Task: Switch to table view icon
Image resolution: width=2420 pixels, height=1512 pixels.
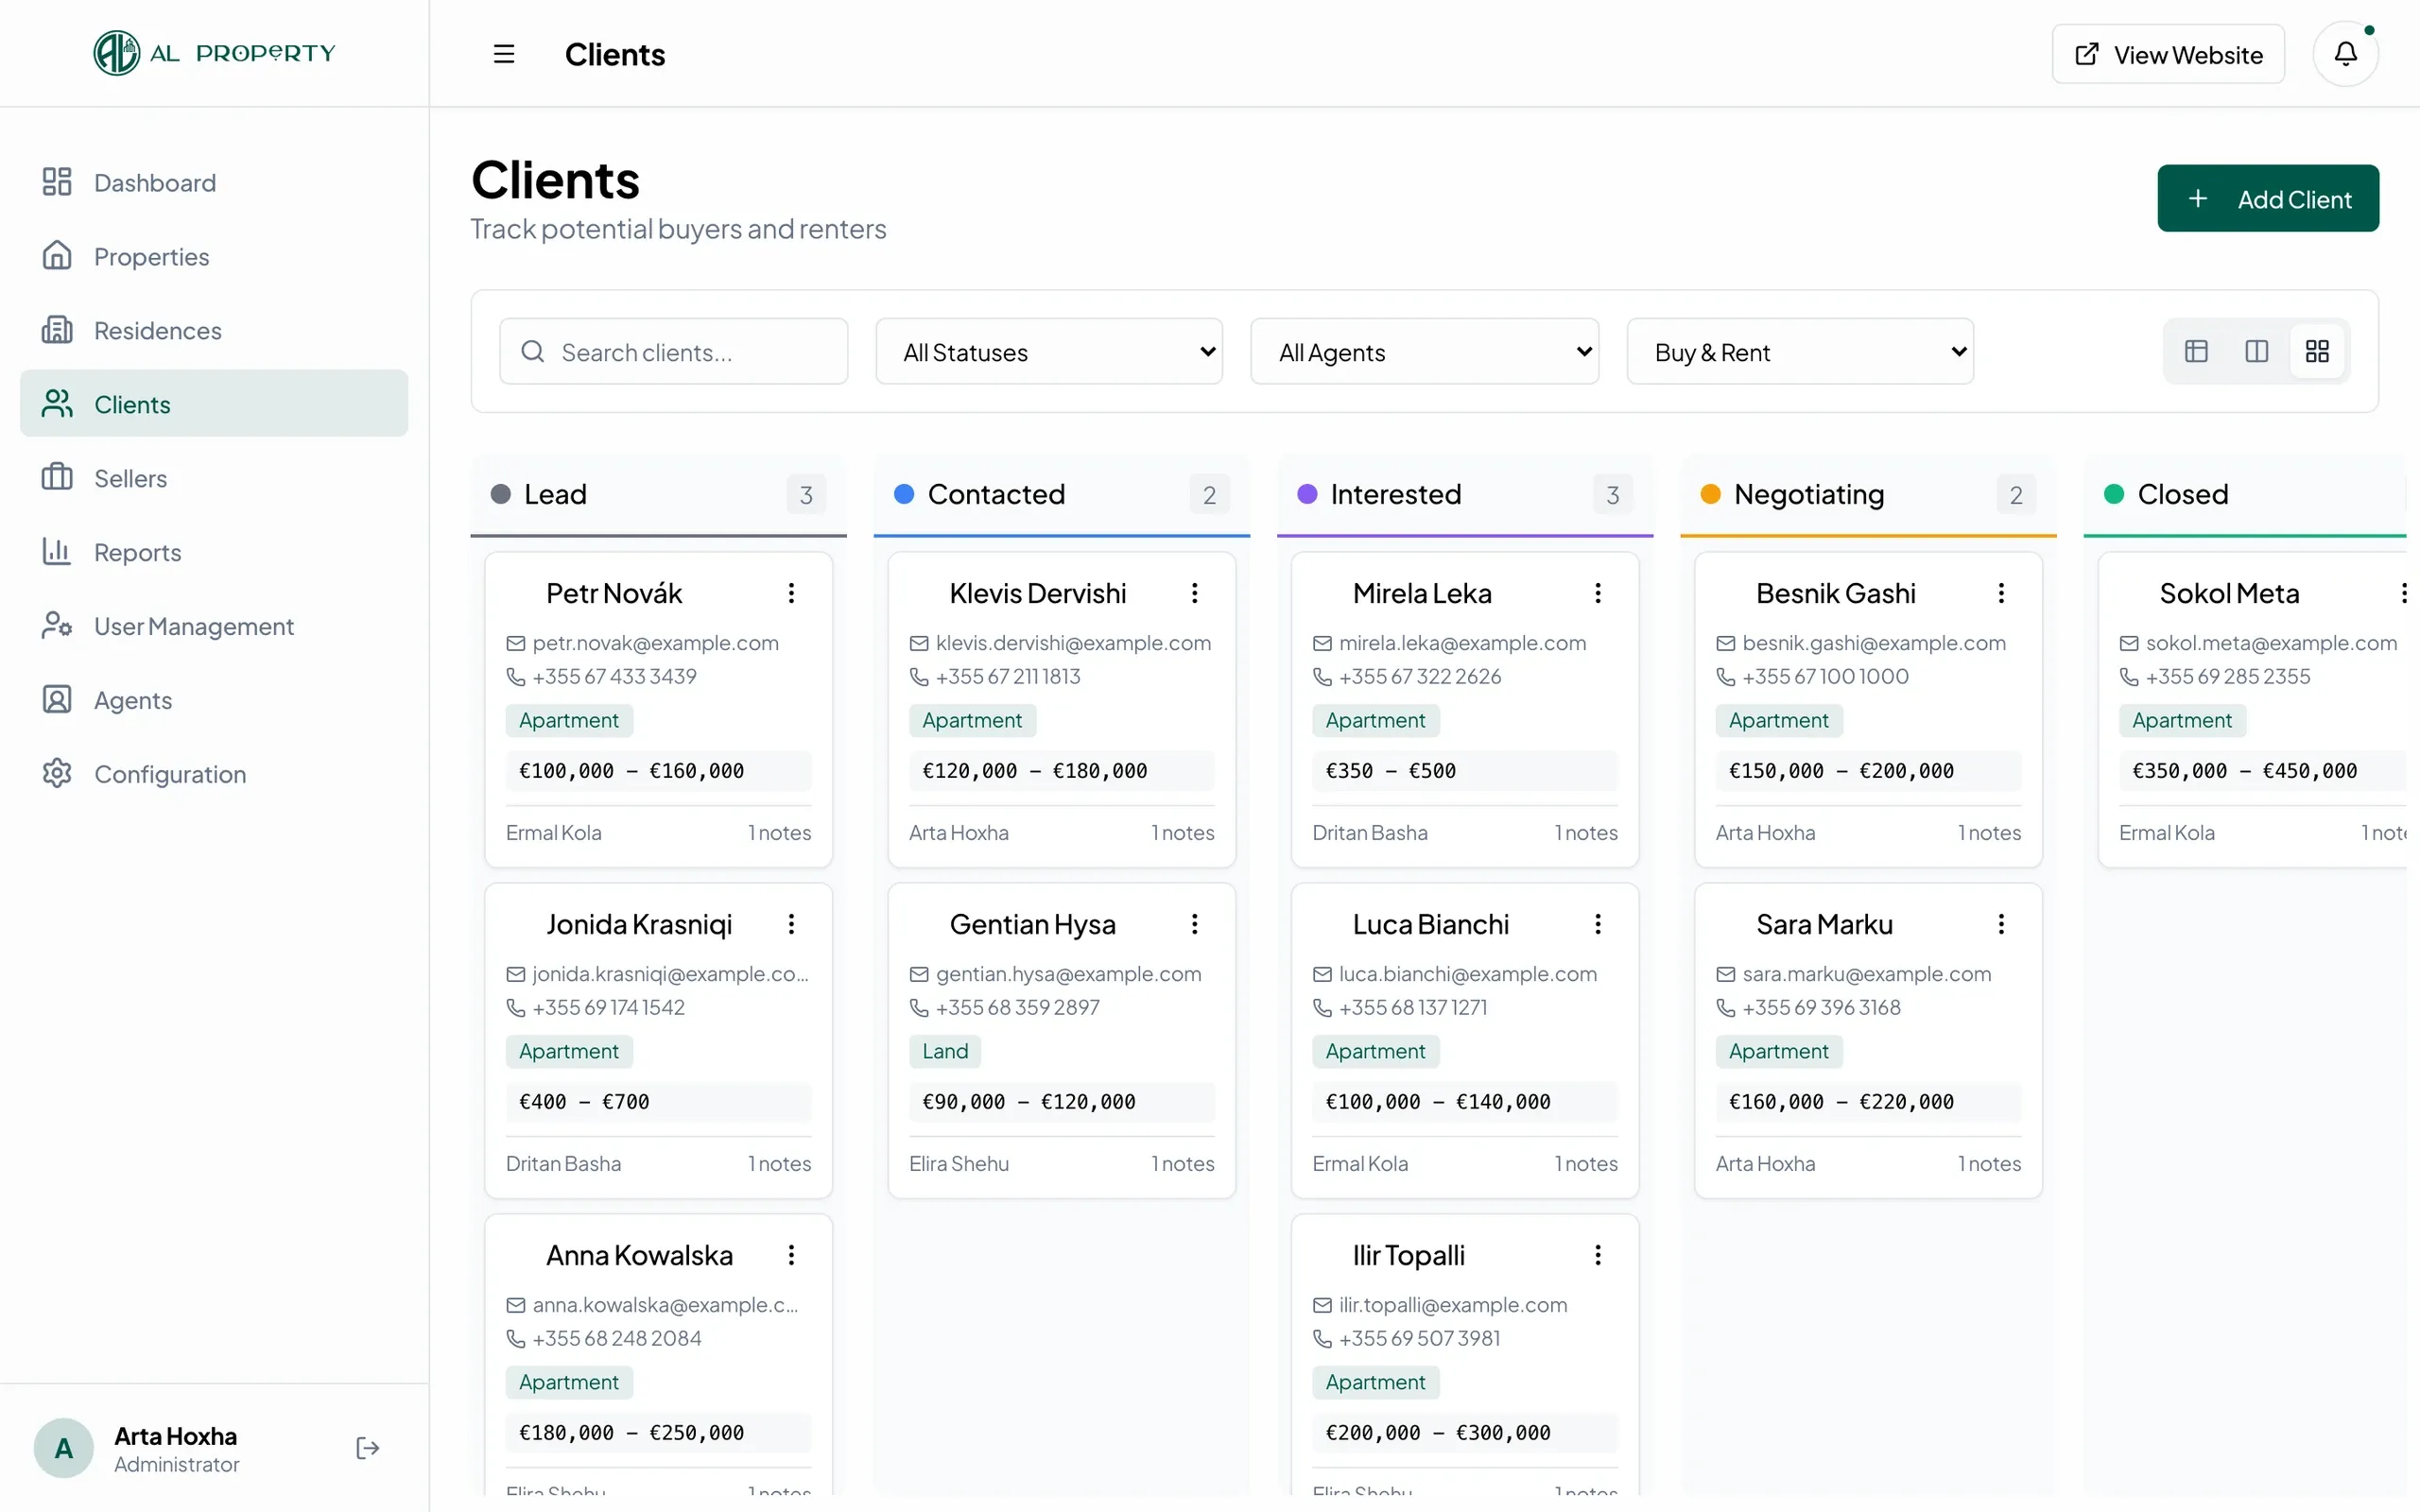Action: click(2196, 351)
